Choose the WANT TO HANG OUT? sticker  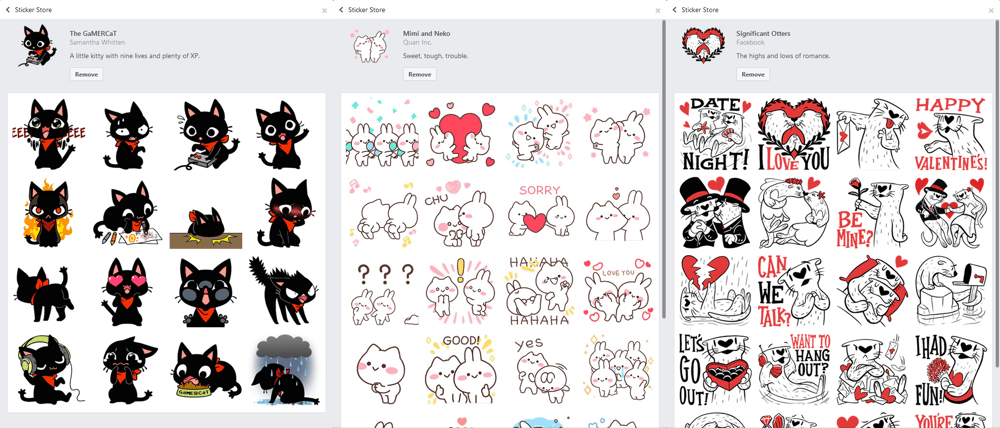[793, 370]
